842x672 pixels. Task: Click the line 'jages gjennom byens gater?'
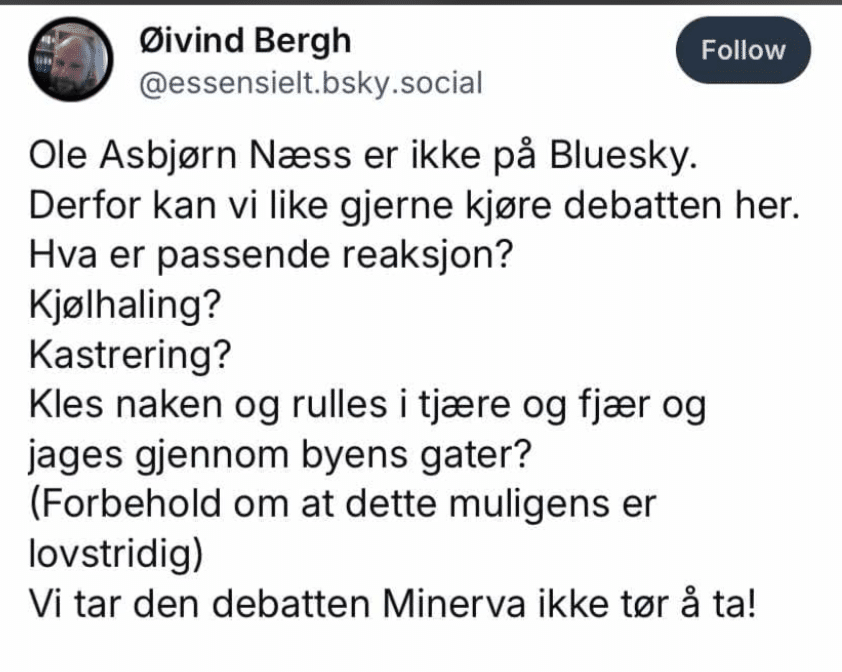pyautogui.click(x=280, y=456)
